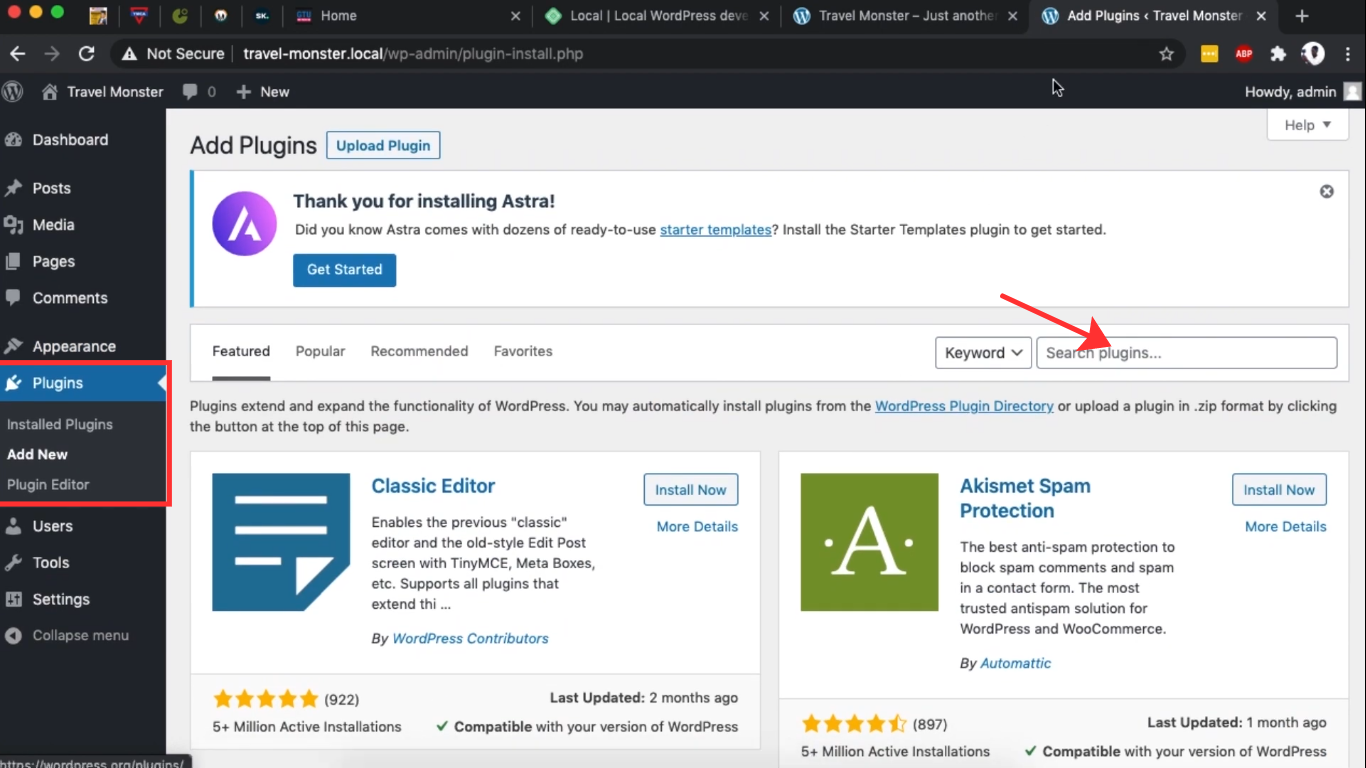The width and height of the screenshot is (1366, 768).
Task: Click Get Started in the Astra notice
Action: pyautogui.click(x=344, y=270)
